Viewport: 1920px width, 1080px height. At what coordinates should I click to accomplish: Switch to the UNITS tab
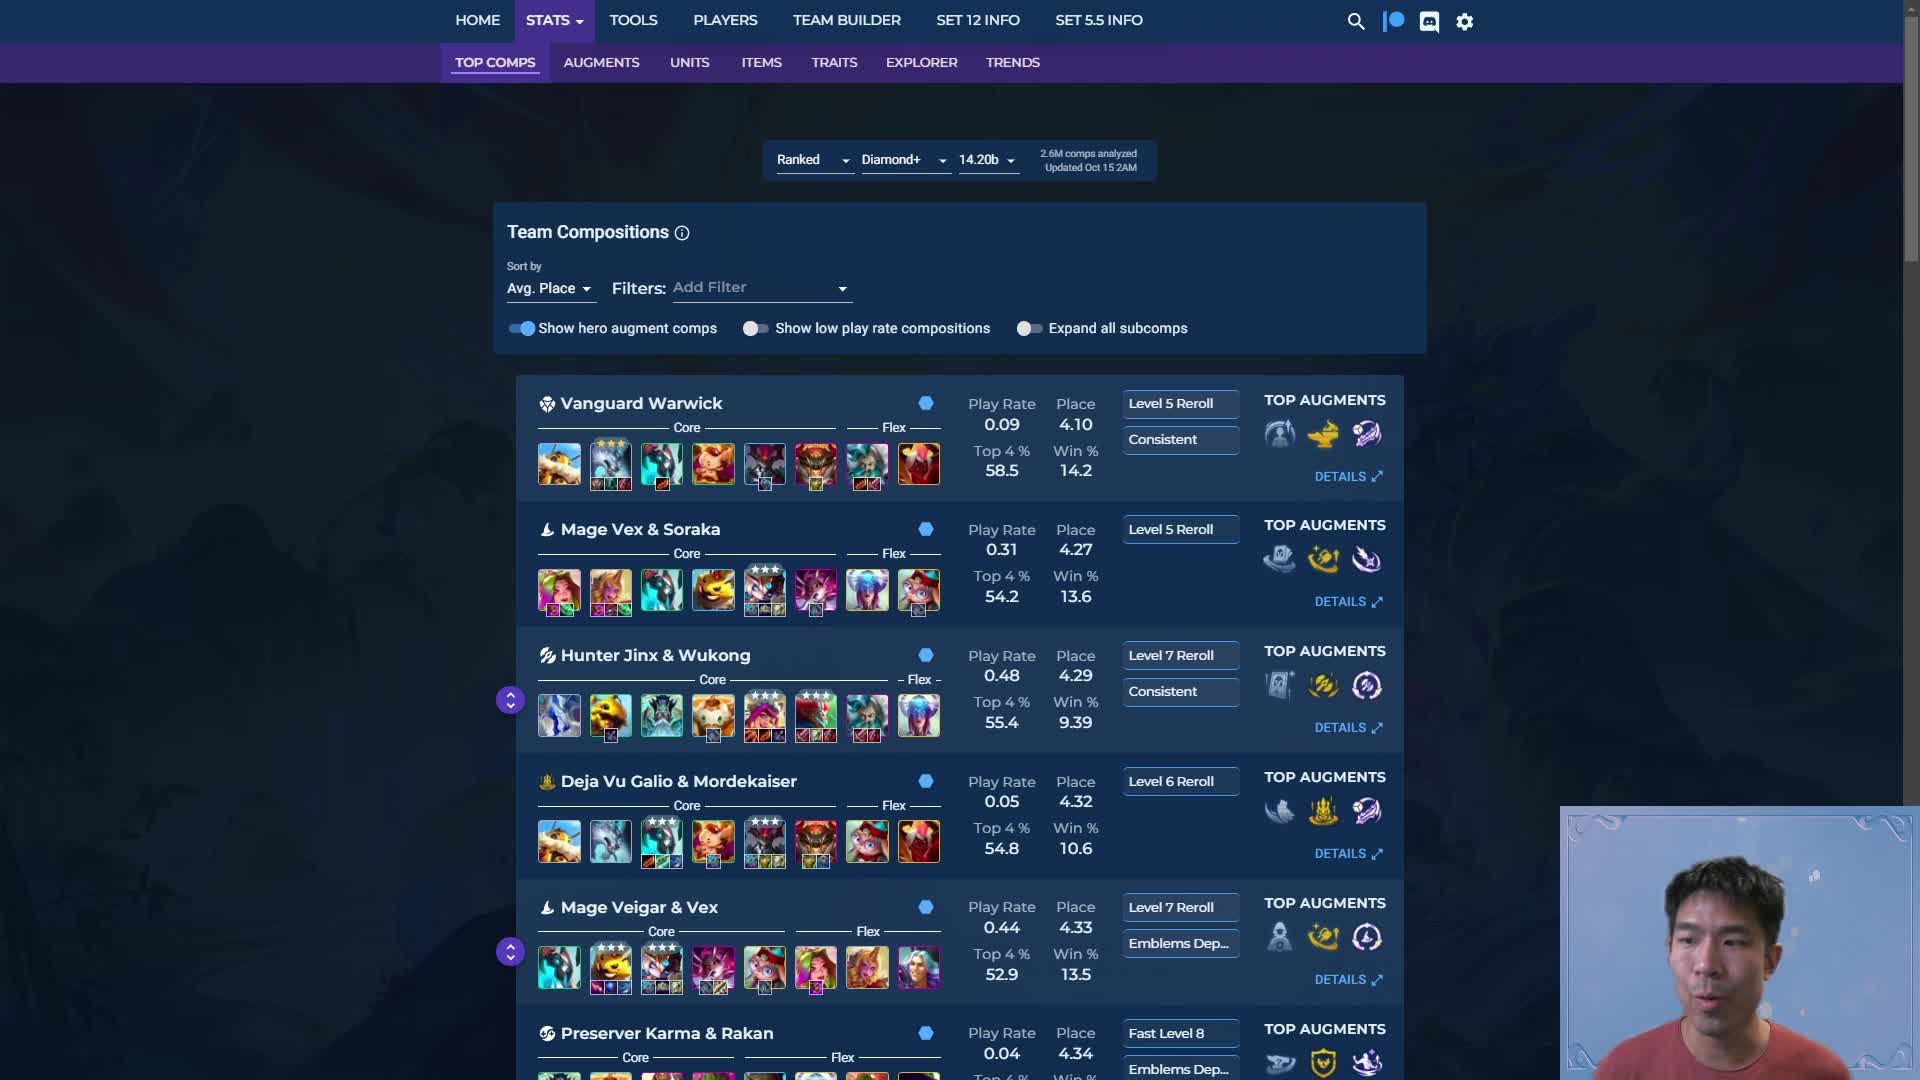(x=690, y=62)
